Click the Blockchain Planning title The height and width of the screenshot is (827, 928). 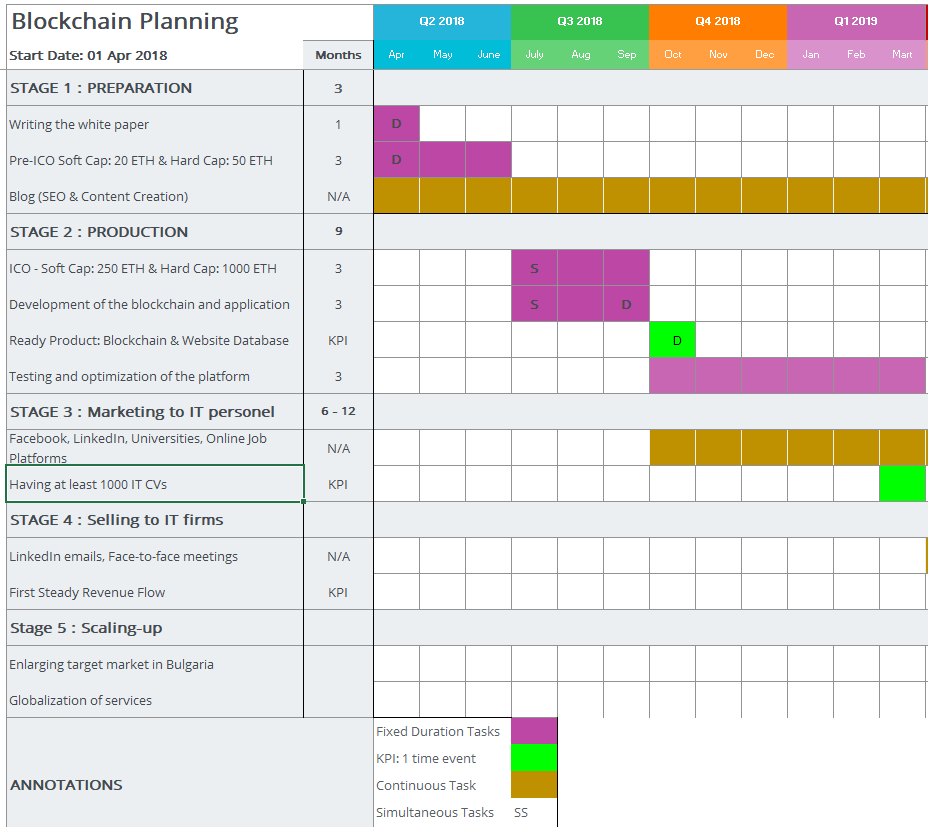coord(123,20)
